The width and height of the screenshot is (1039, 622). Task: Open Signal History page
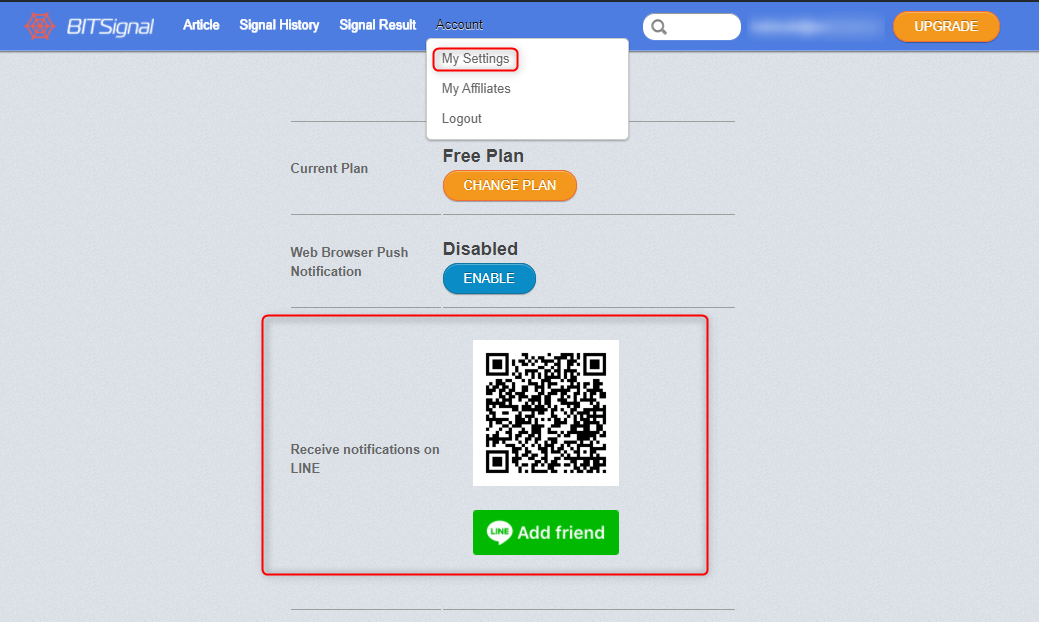[279, 25]
